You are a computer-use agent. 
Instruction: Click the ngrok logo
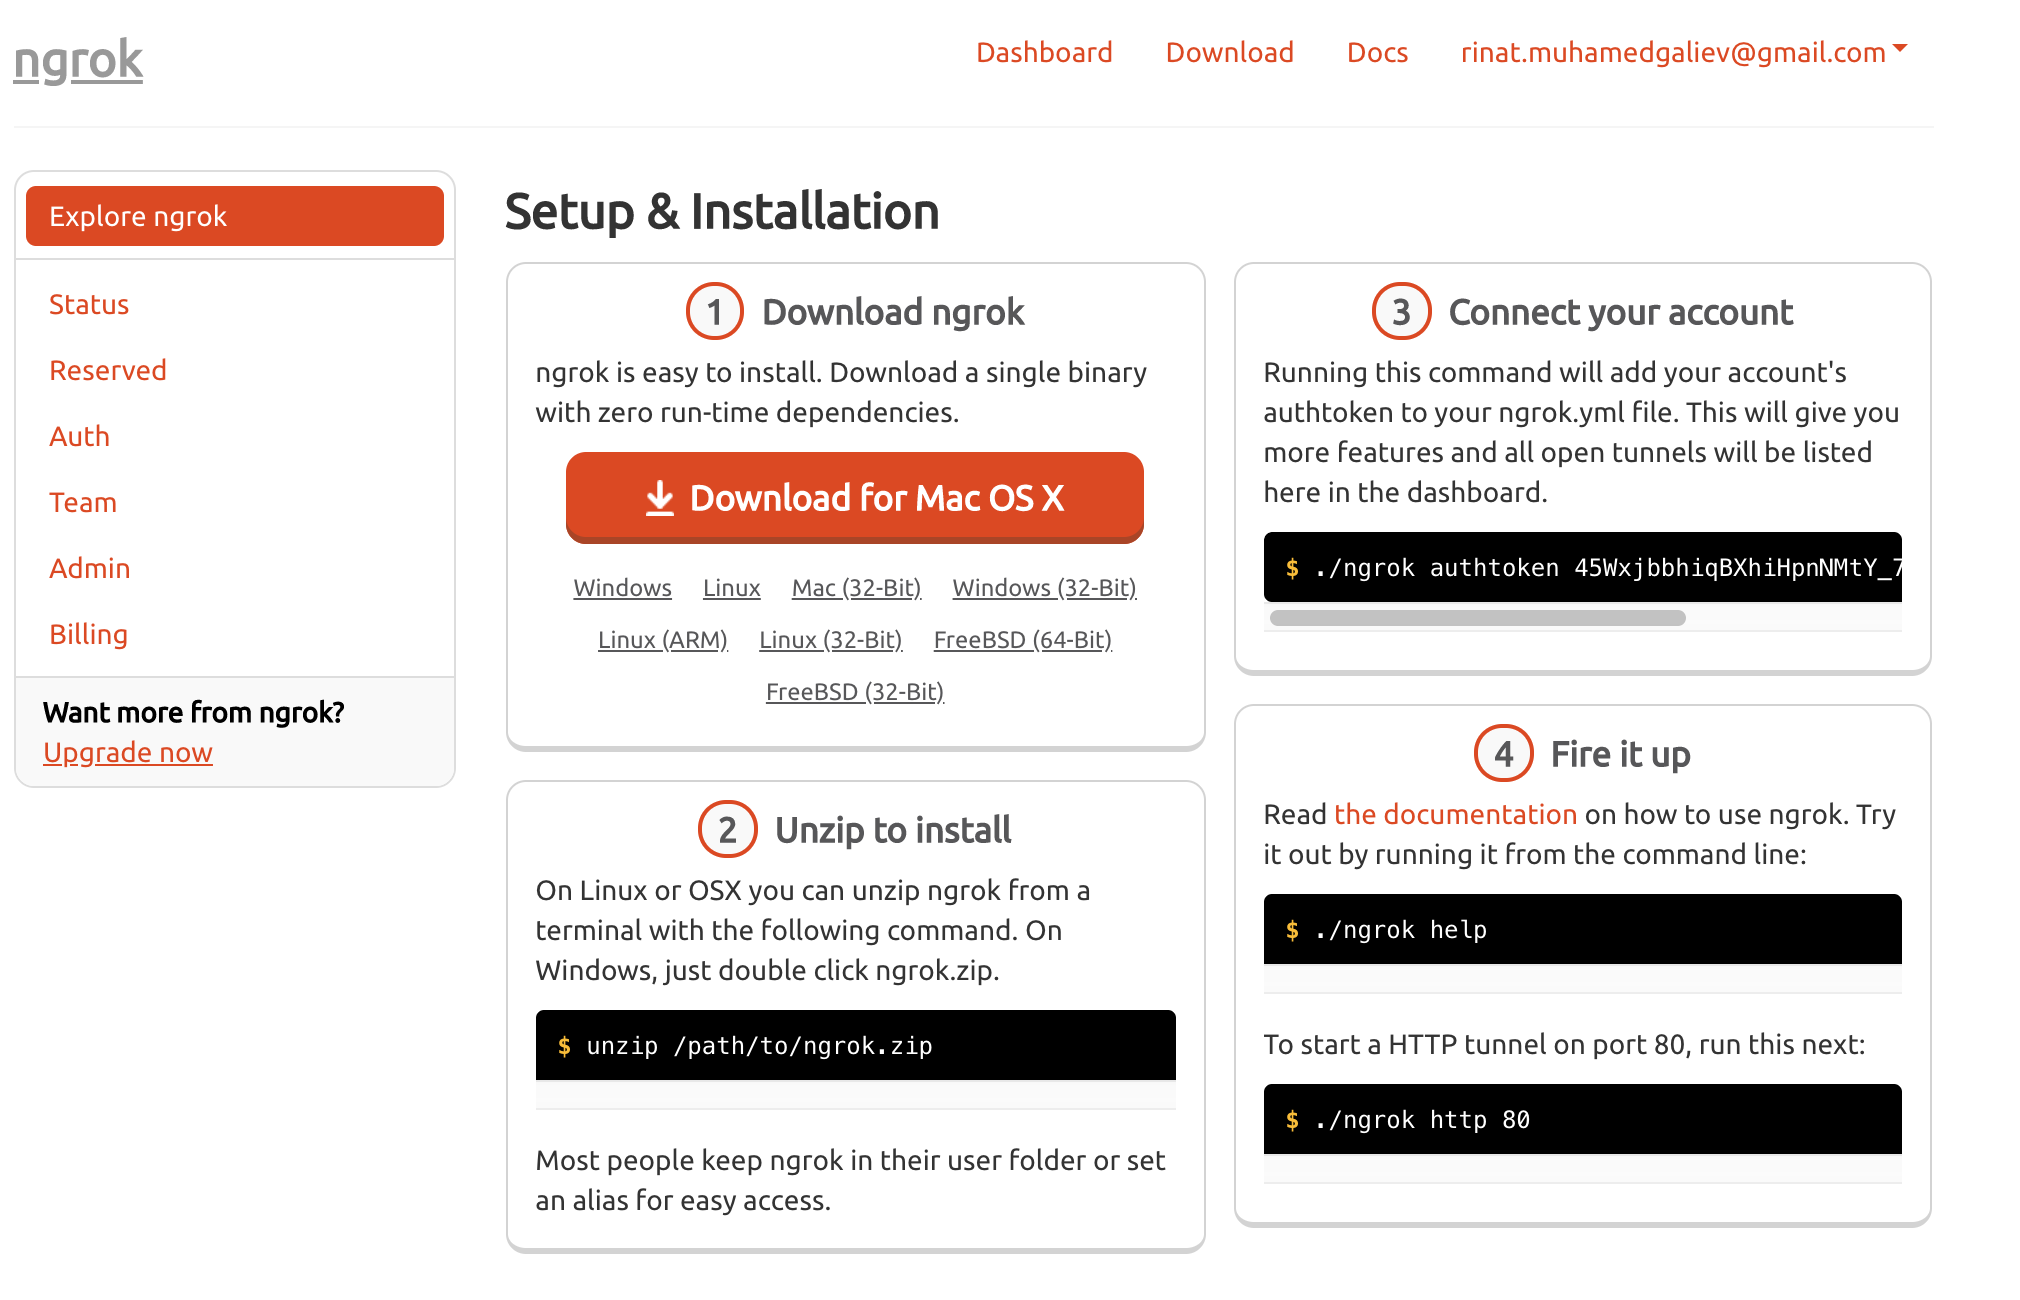tap(78, 59)
